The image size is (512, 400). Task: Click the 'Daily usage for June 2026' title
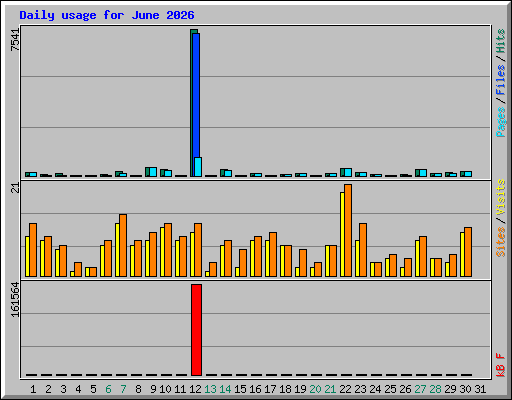(x=107, y=15)
